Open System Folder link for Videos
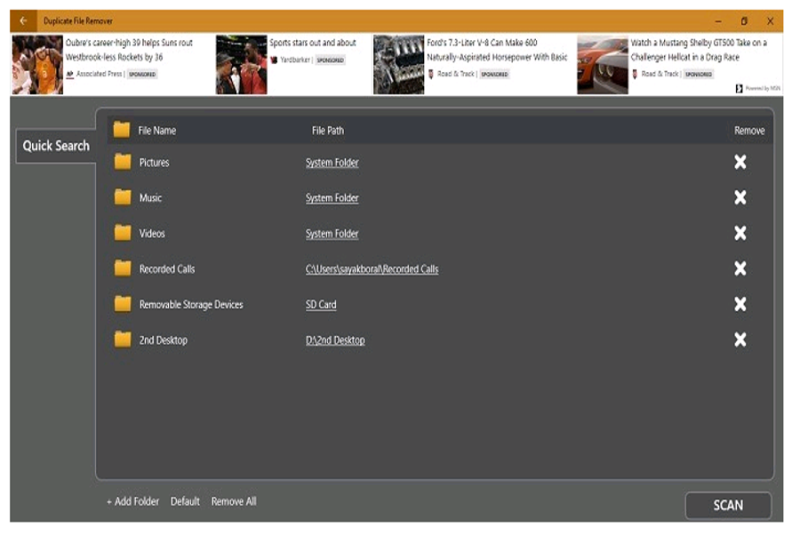The image size is (800, 536). click(332, 234)
